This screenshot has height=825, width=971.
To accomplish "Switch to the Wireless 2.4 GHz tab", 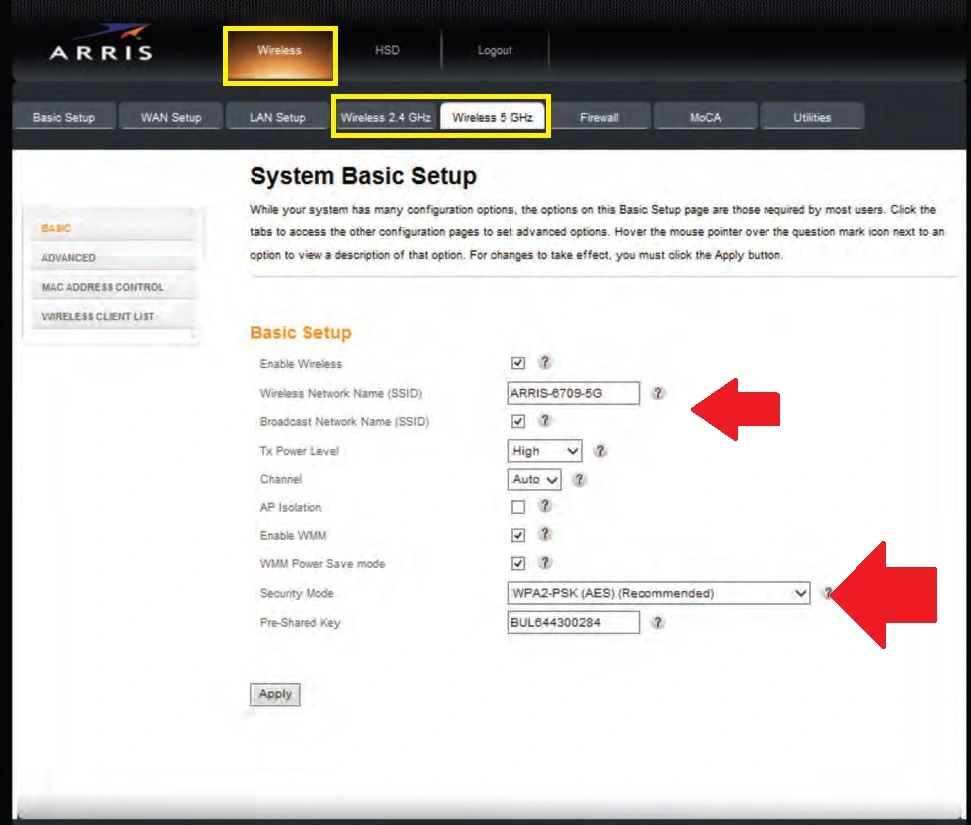I will pyautogui.click(x=385, y=118).
